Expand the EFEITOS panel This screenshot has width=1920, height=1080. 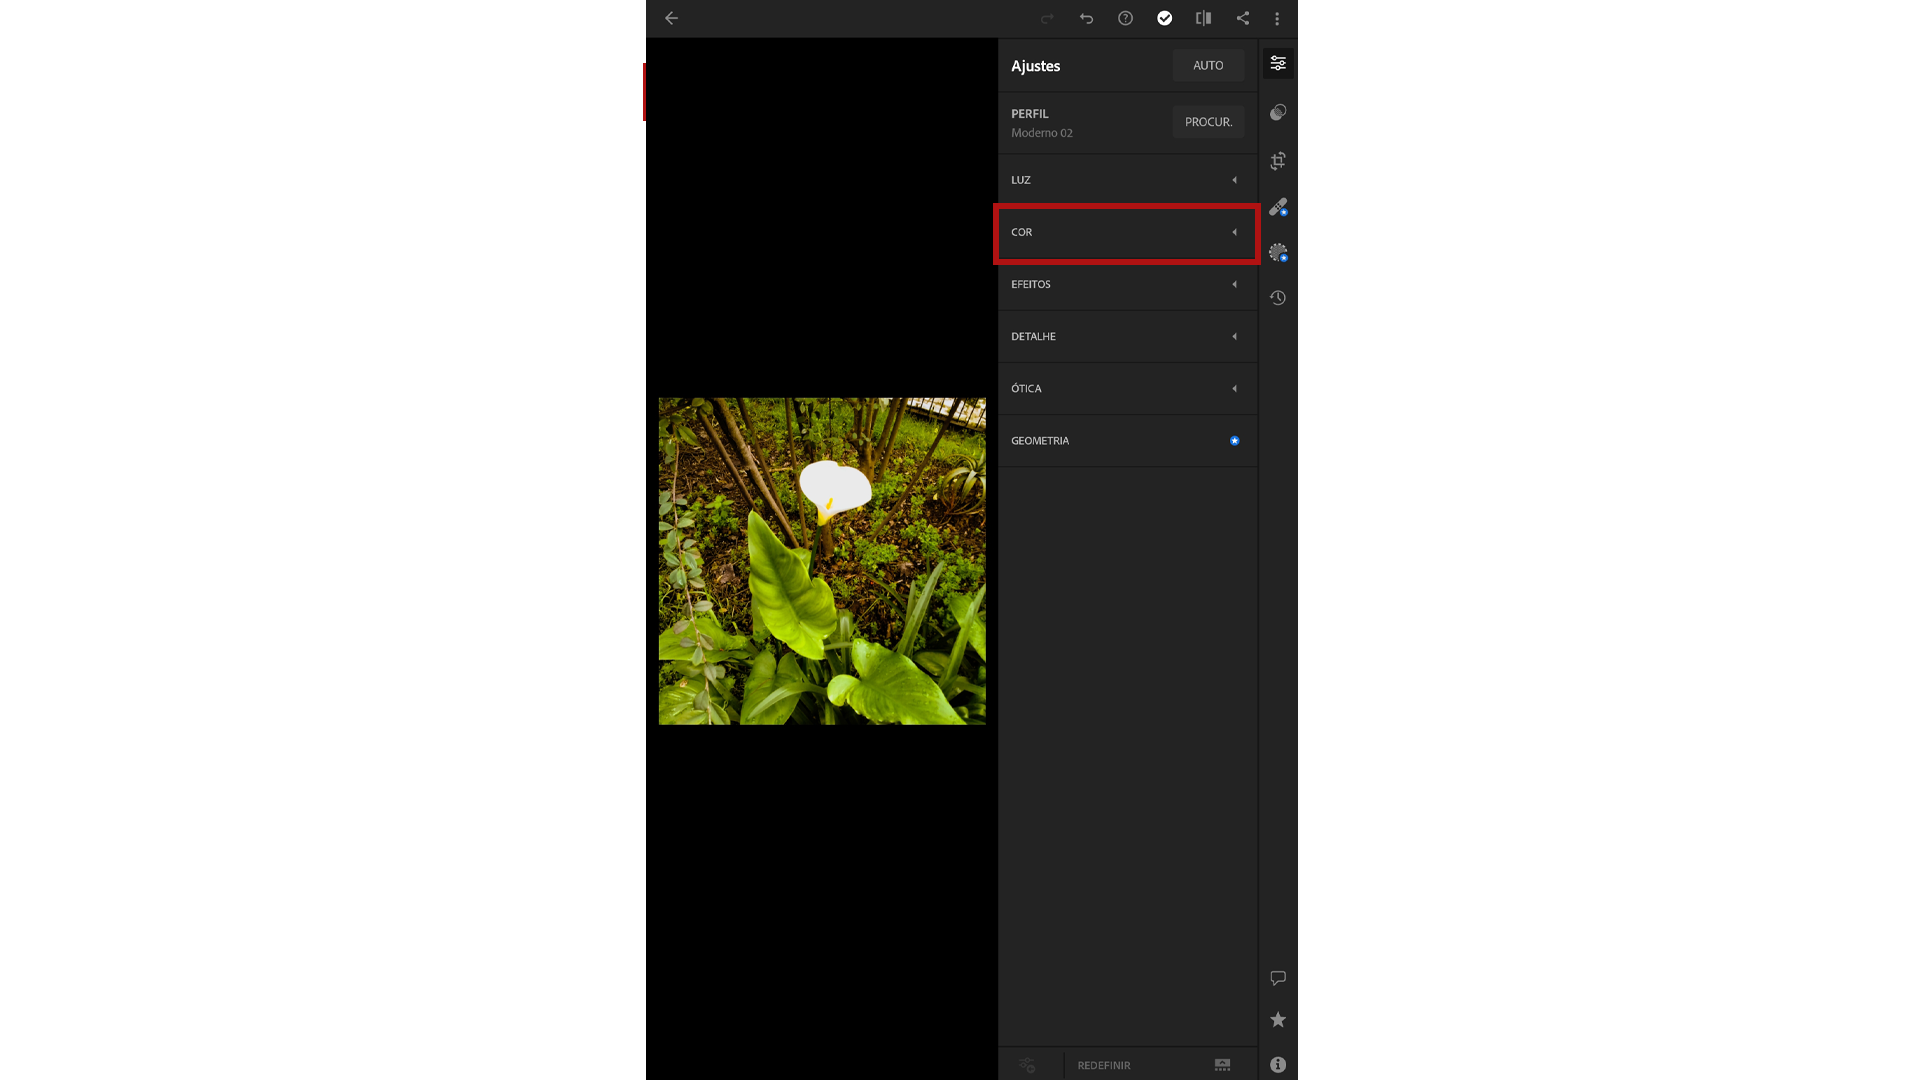[x=1127, y=284]
